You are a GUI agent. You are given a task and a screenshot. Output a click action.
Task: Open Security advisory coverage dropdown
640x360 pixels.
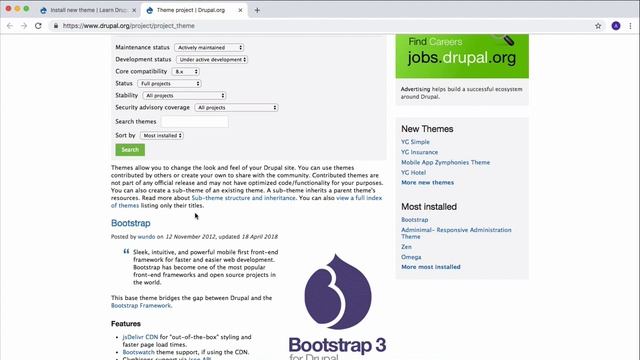pos(236,107)
